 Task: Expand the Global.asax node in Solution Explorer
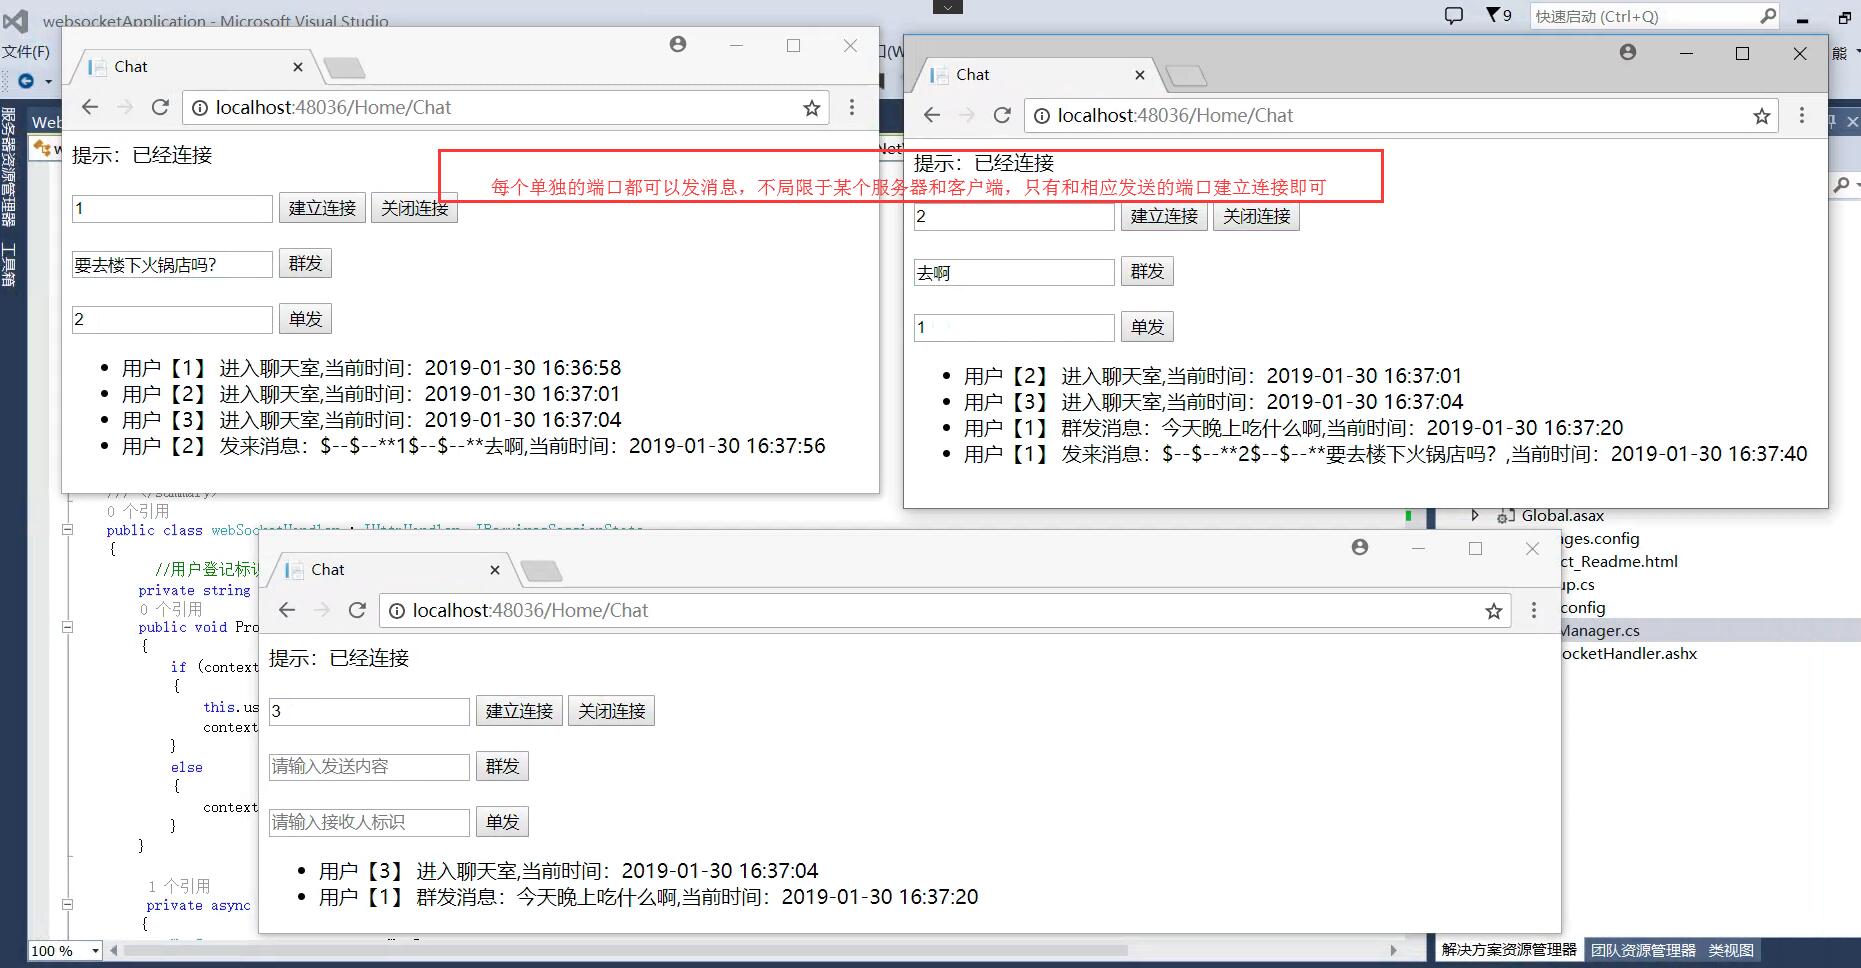coord(1475,515)
